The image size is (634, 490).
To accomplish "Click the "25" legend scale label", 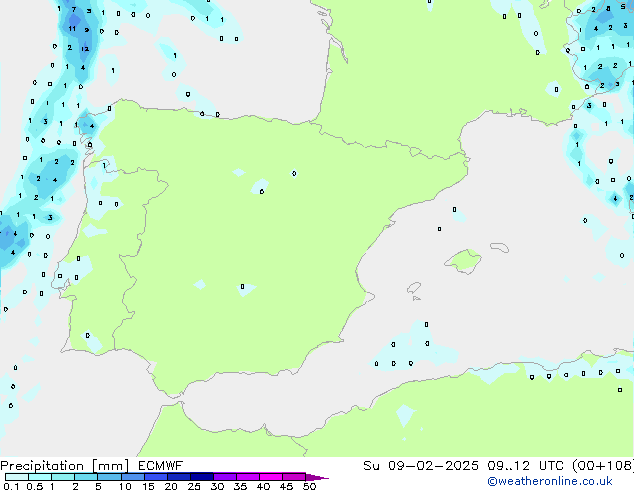I will point(194,486).
